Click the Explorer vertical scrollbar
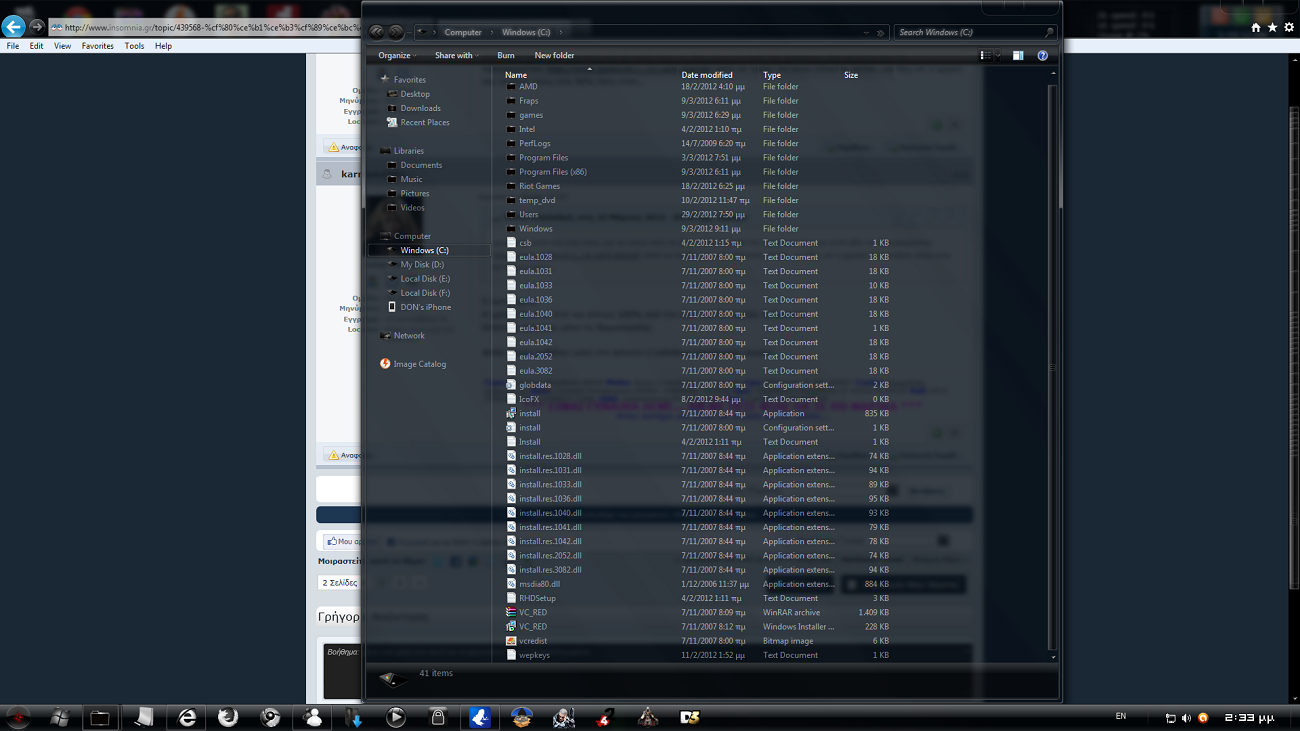Image resolution: width=1300 pixels, height=731 pixels. (x=1052, y=365)
